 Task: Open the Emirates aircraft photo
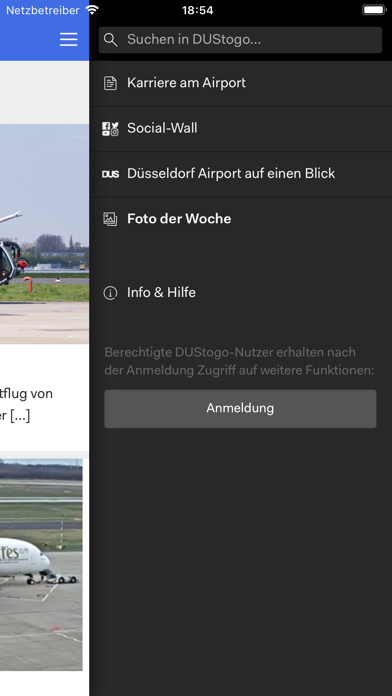(x=41, y=565)
